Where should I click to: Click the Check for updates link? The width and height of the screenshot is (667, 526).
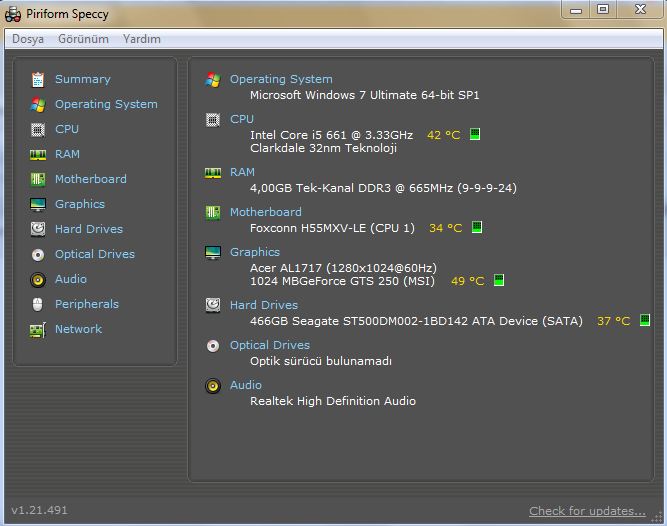tap(587, 511)
